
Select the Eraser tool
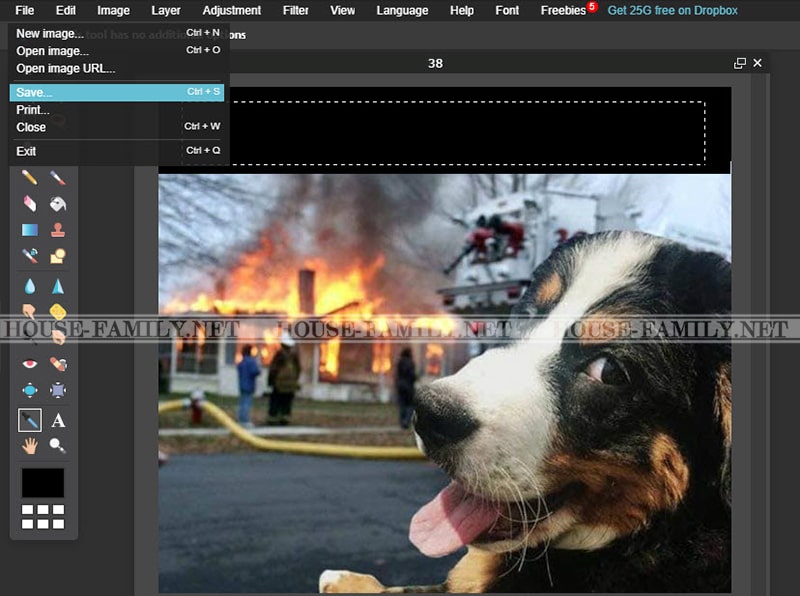30,204
